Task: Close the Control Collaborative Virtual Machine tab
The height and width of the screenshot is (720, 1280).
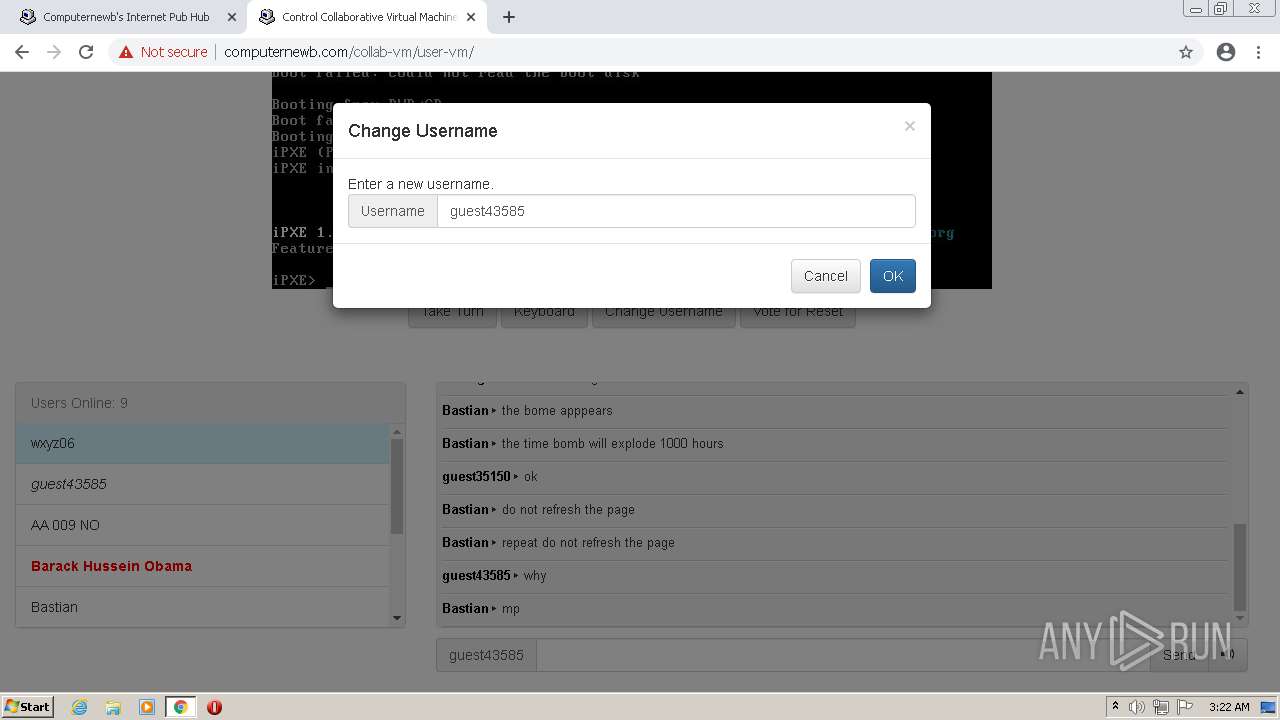Action: [x=471, y=17]
